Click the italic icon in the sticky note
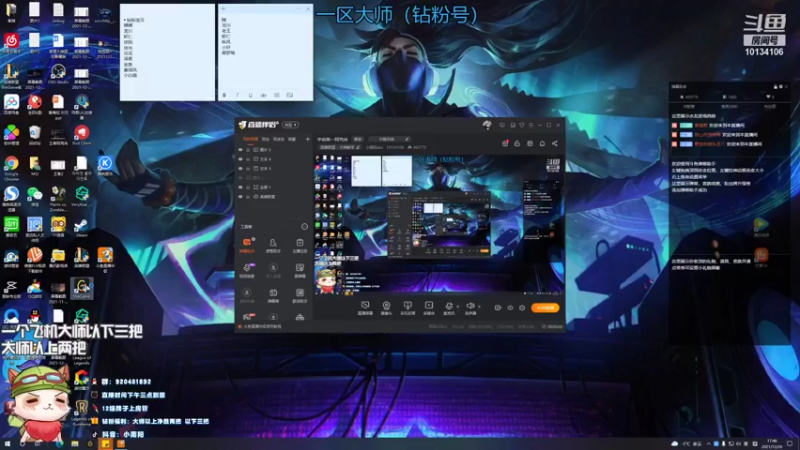Image resolution: width=800 pixels, height=450 pixels. click(x=237, y=95)
